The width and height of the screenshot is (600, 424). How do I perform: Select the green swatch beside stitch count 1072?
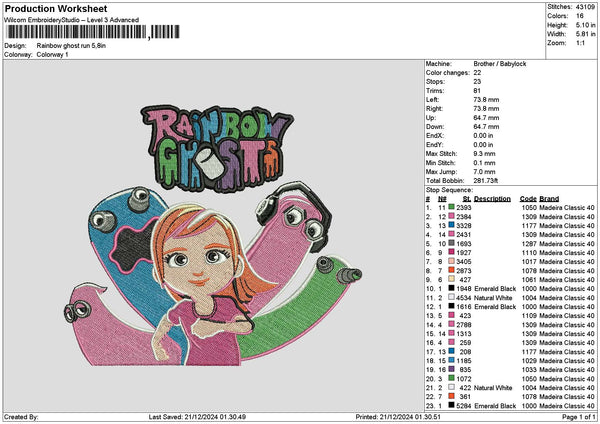(x=452, y=378)
